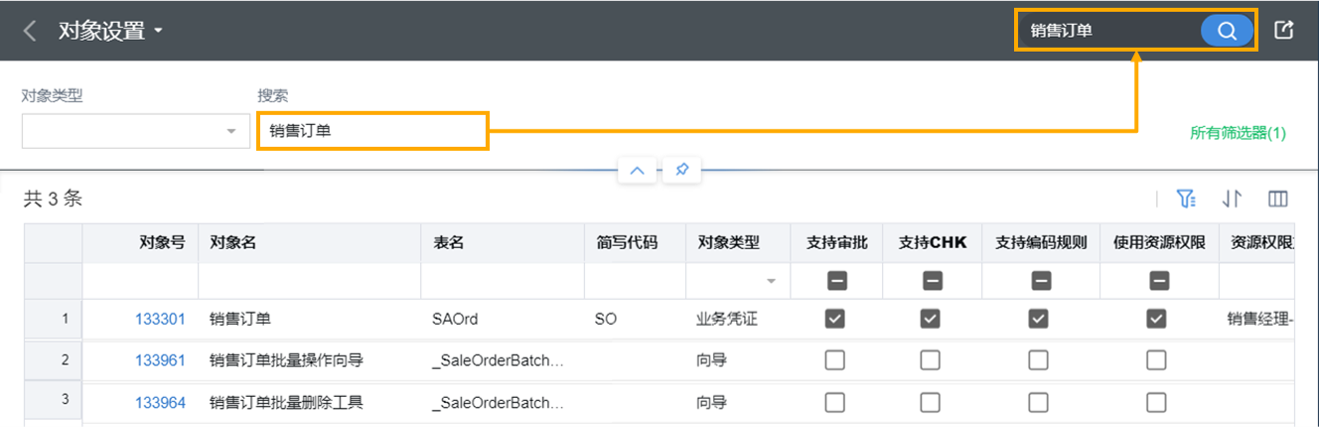Open object number link 133964
Screen dimensions: 1319x427
(x=160, y=403)
